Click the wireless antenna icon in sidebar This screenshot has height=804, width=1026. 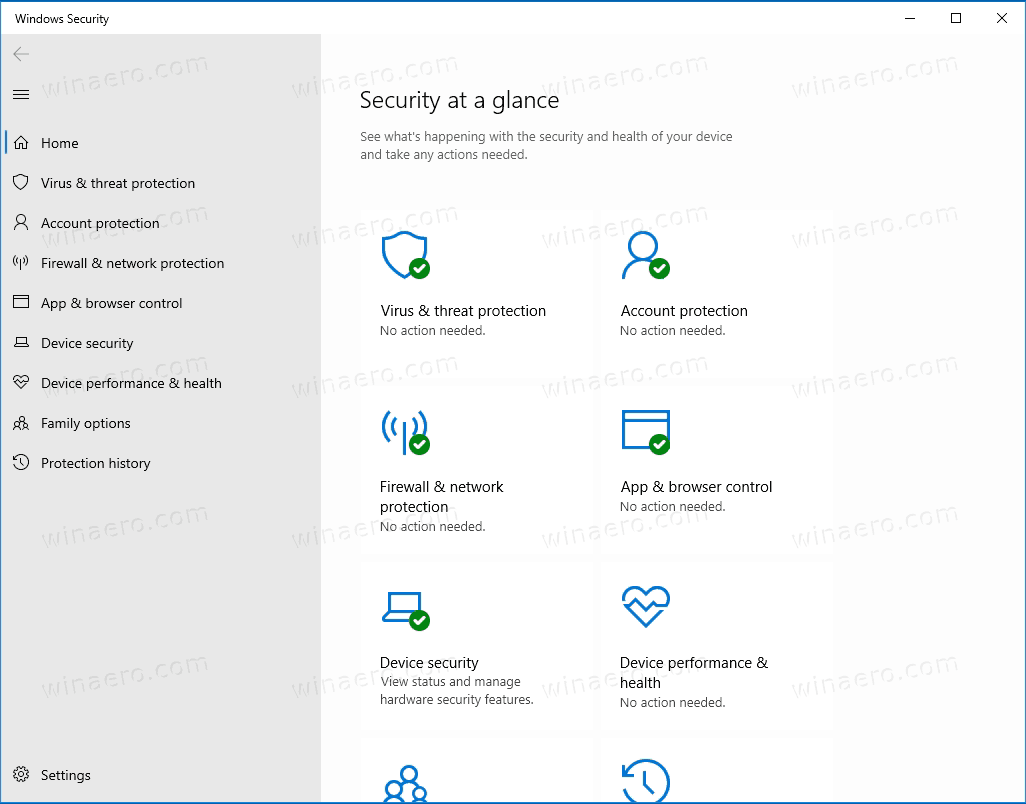click(21, 263)
